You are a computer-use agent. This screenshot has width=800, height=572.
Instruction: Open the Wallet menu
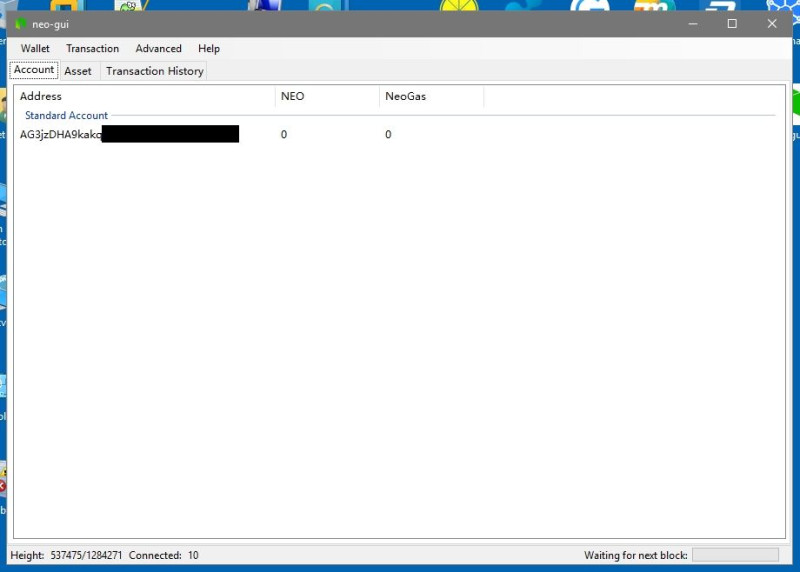click(35, 48)
